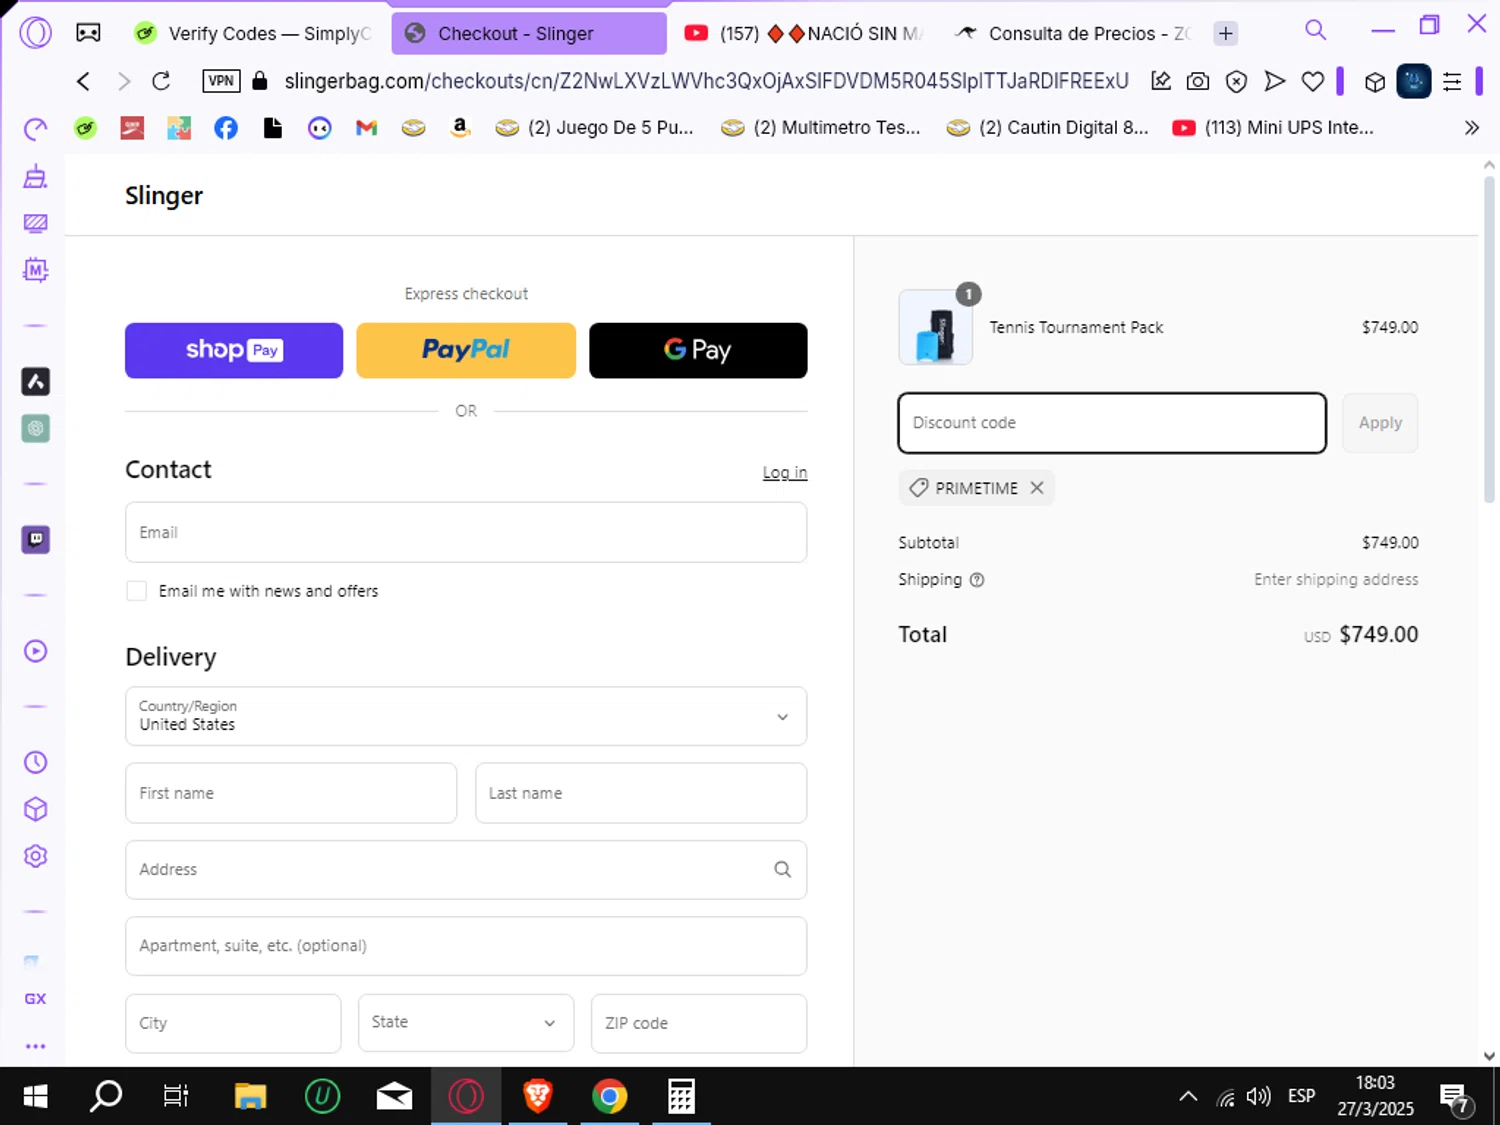
Task: Pay with PayPal button
Action: (x=466, y=350)
